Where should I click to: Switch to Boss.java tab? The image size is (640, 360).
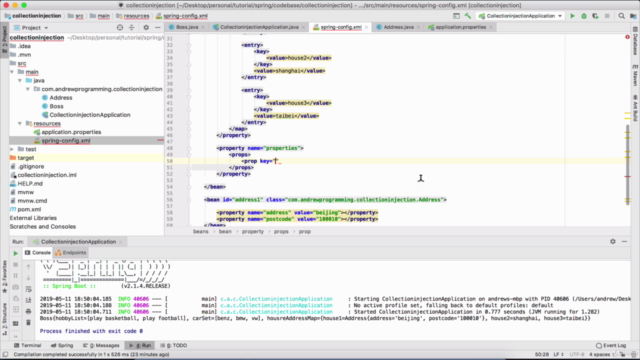click(186, 27)
